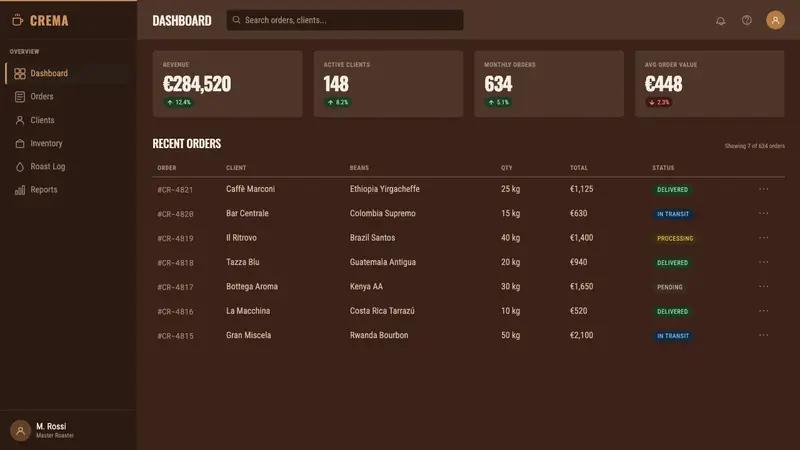Click the avg order 2.3% down badge
Screen dimensions: 800x450
659,103
